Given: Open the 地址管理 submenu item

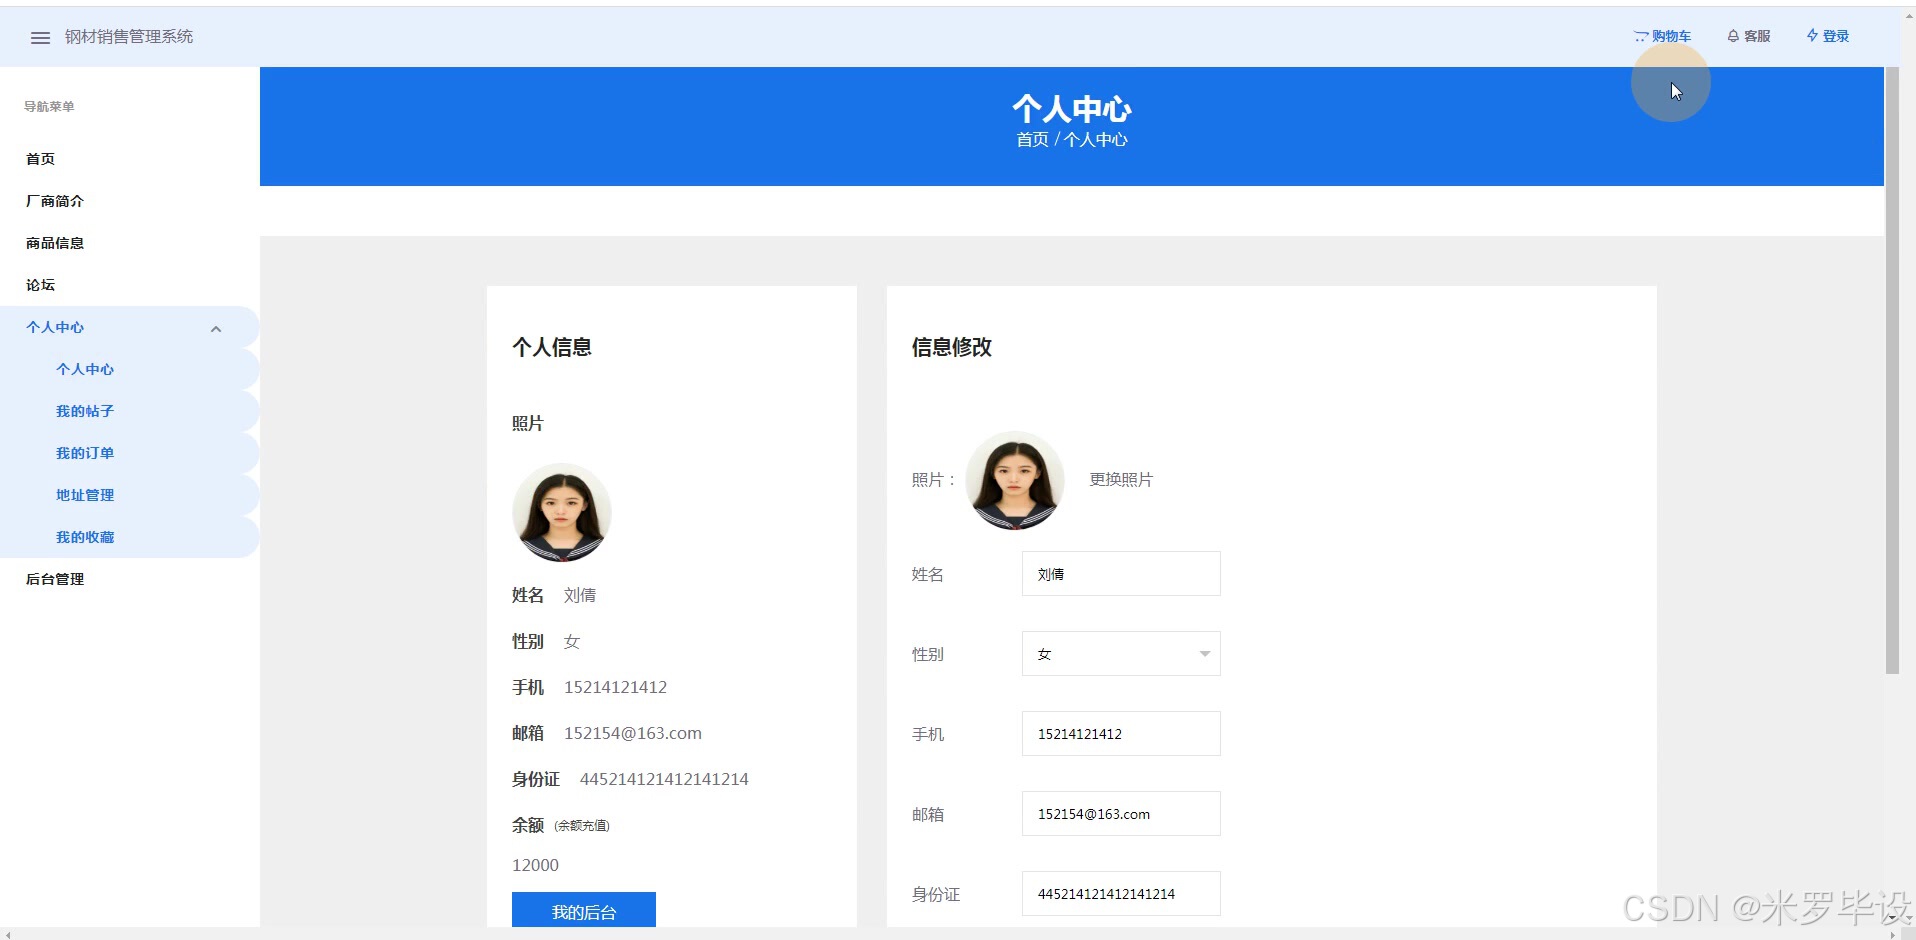Looking at the screenshot, I should click(x=85, y=495).
